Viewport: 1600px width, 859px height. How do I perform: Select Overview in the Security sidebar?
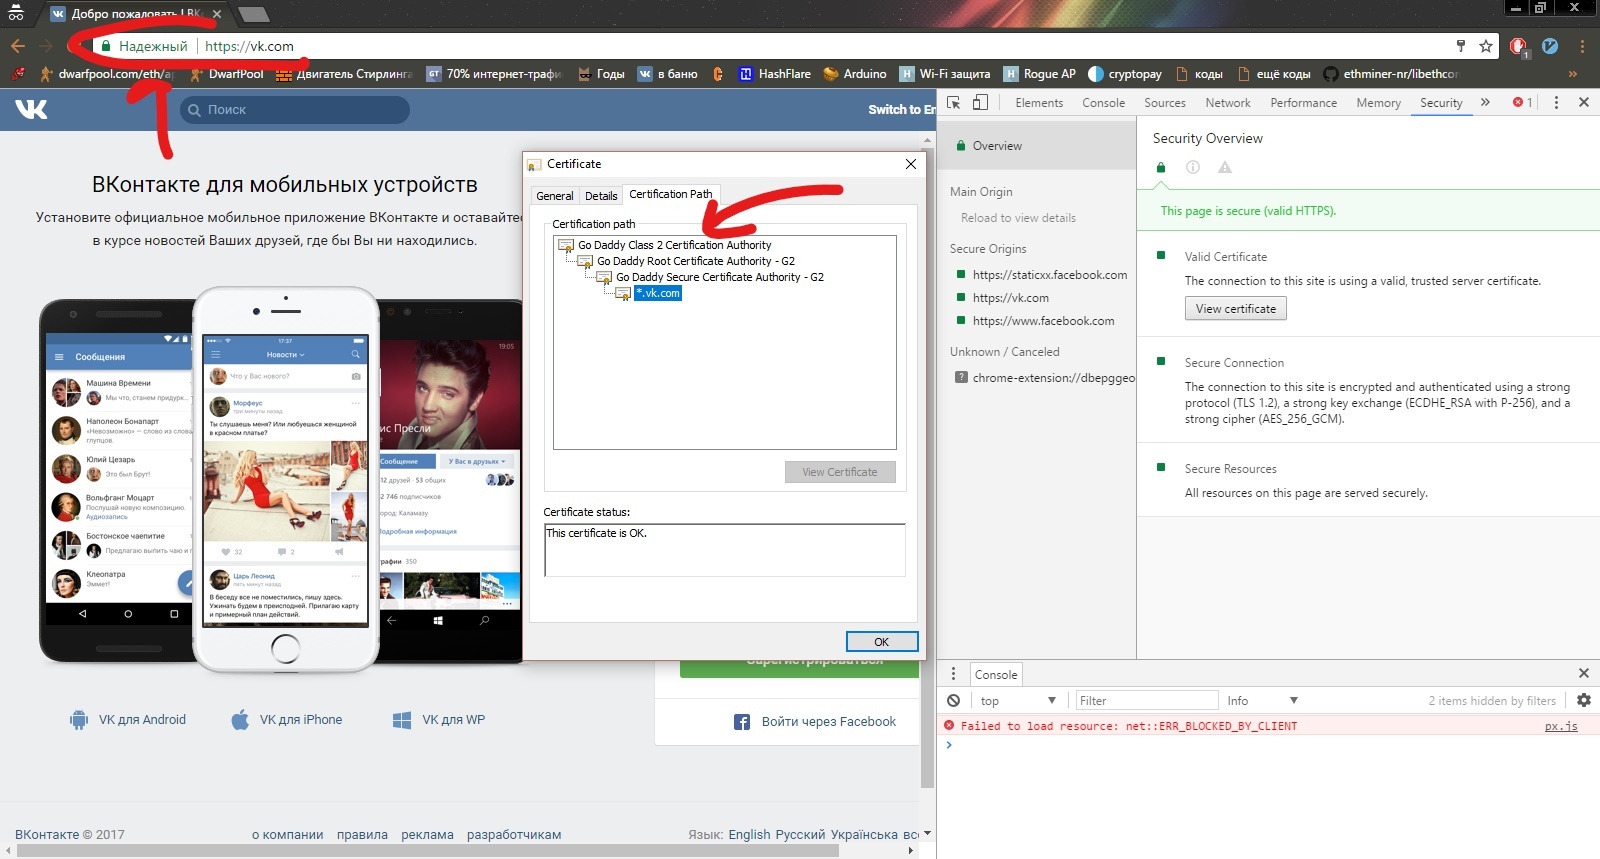point(1036,146)
